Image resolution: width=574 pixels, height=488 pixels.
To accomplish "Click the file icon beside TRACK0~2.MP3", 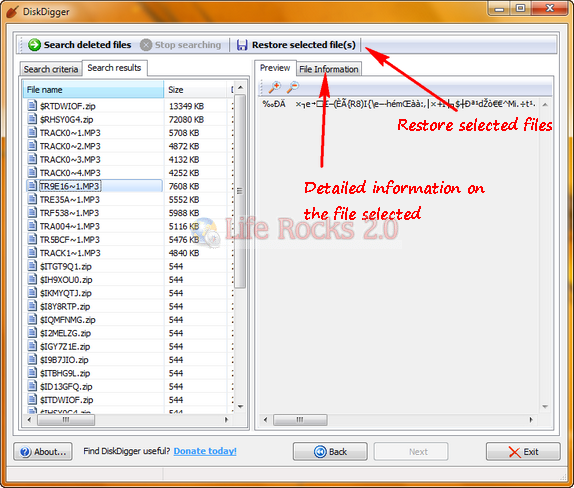I will [32, 146].
